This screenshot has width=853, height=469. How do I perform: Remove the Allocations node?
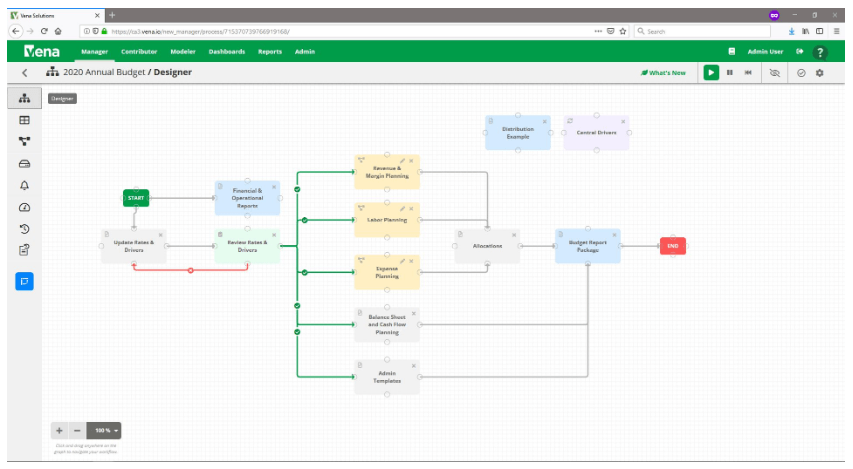point(514,234)
